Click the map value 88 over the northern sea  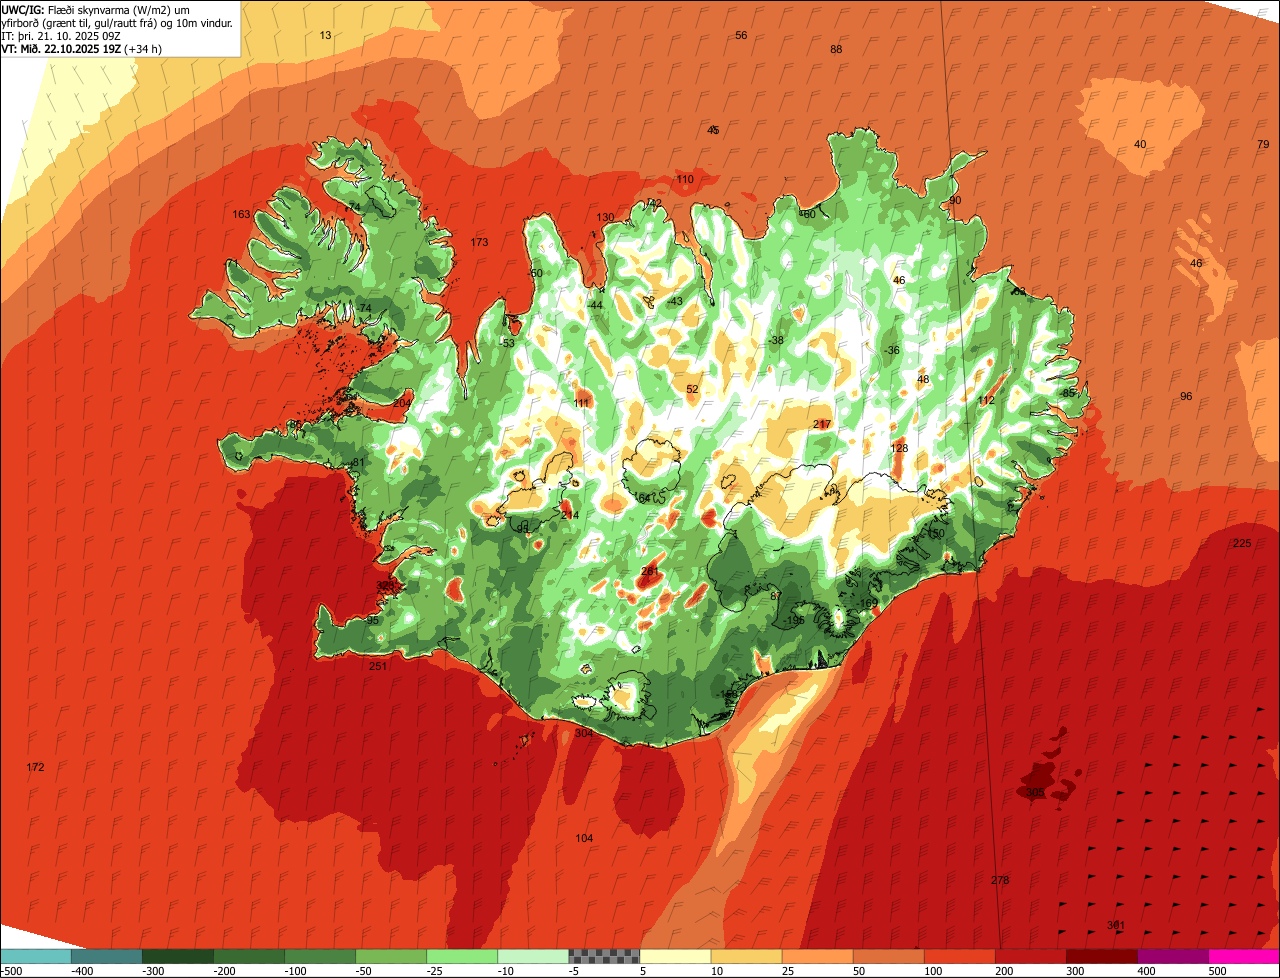point(836,49)
